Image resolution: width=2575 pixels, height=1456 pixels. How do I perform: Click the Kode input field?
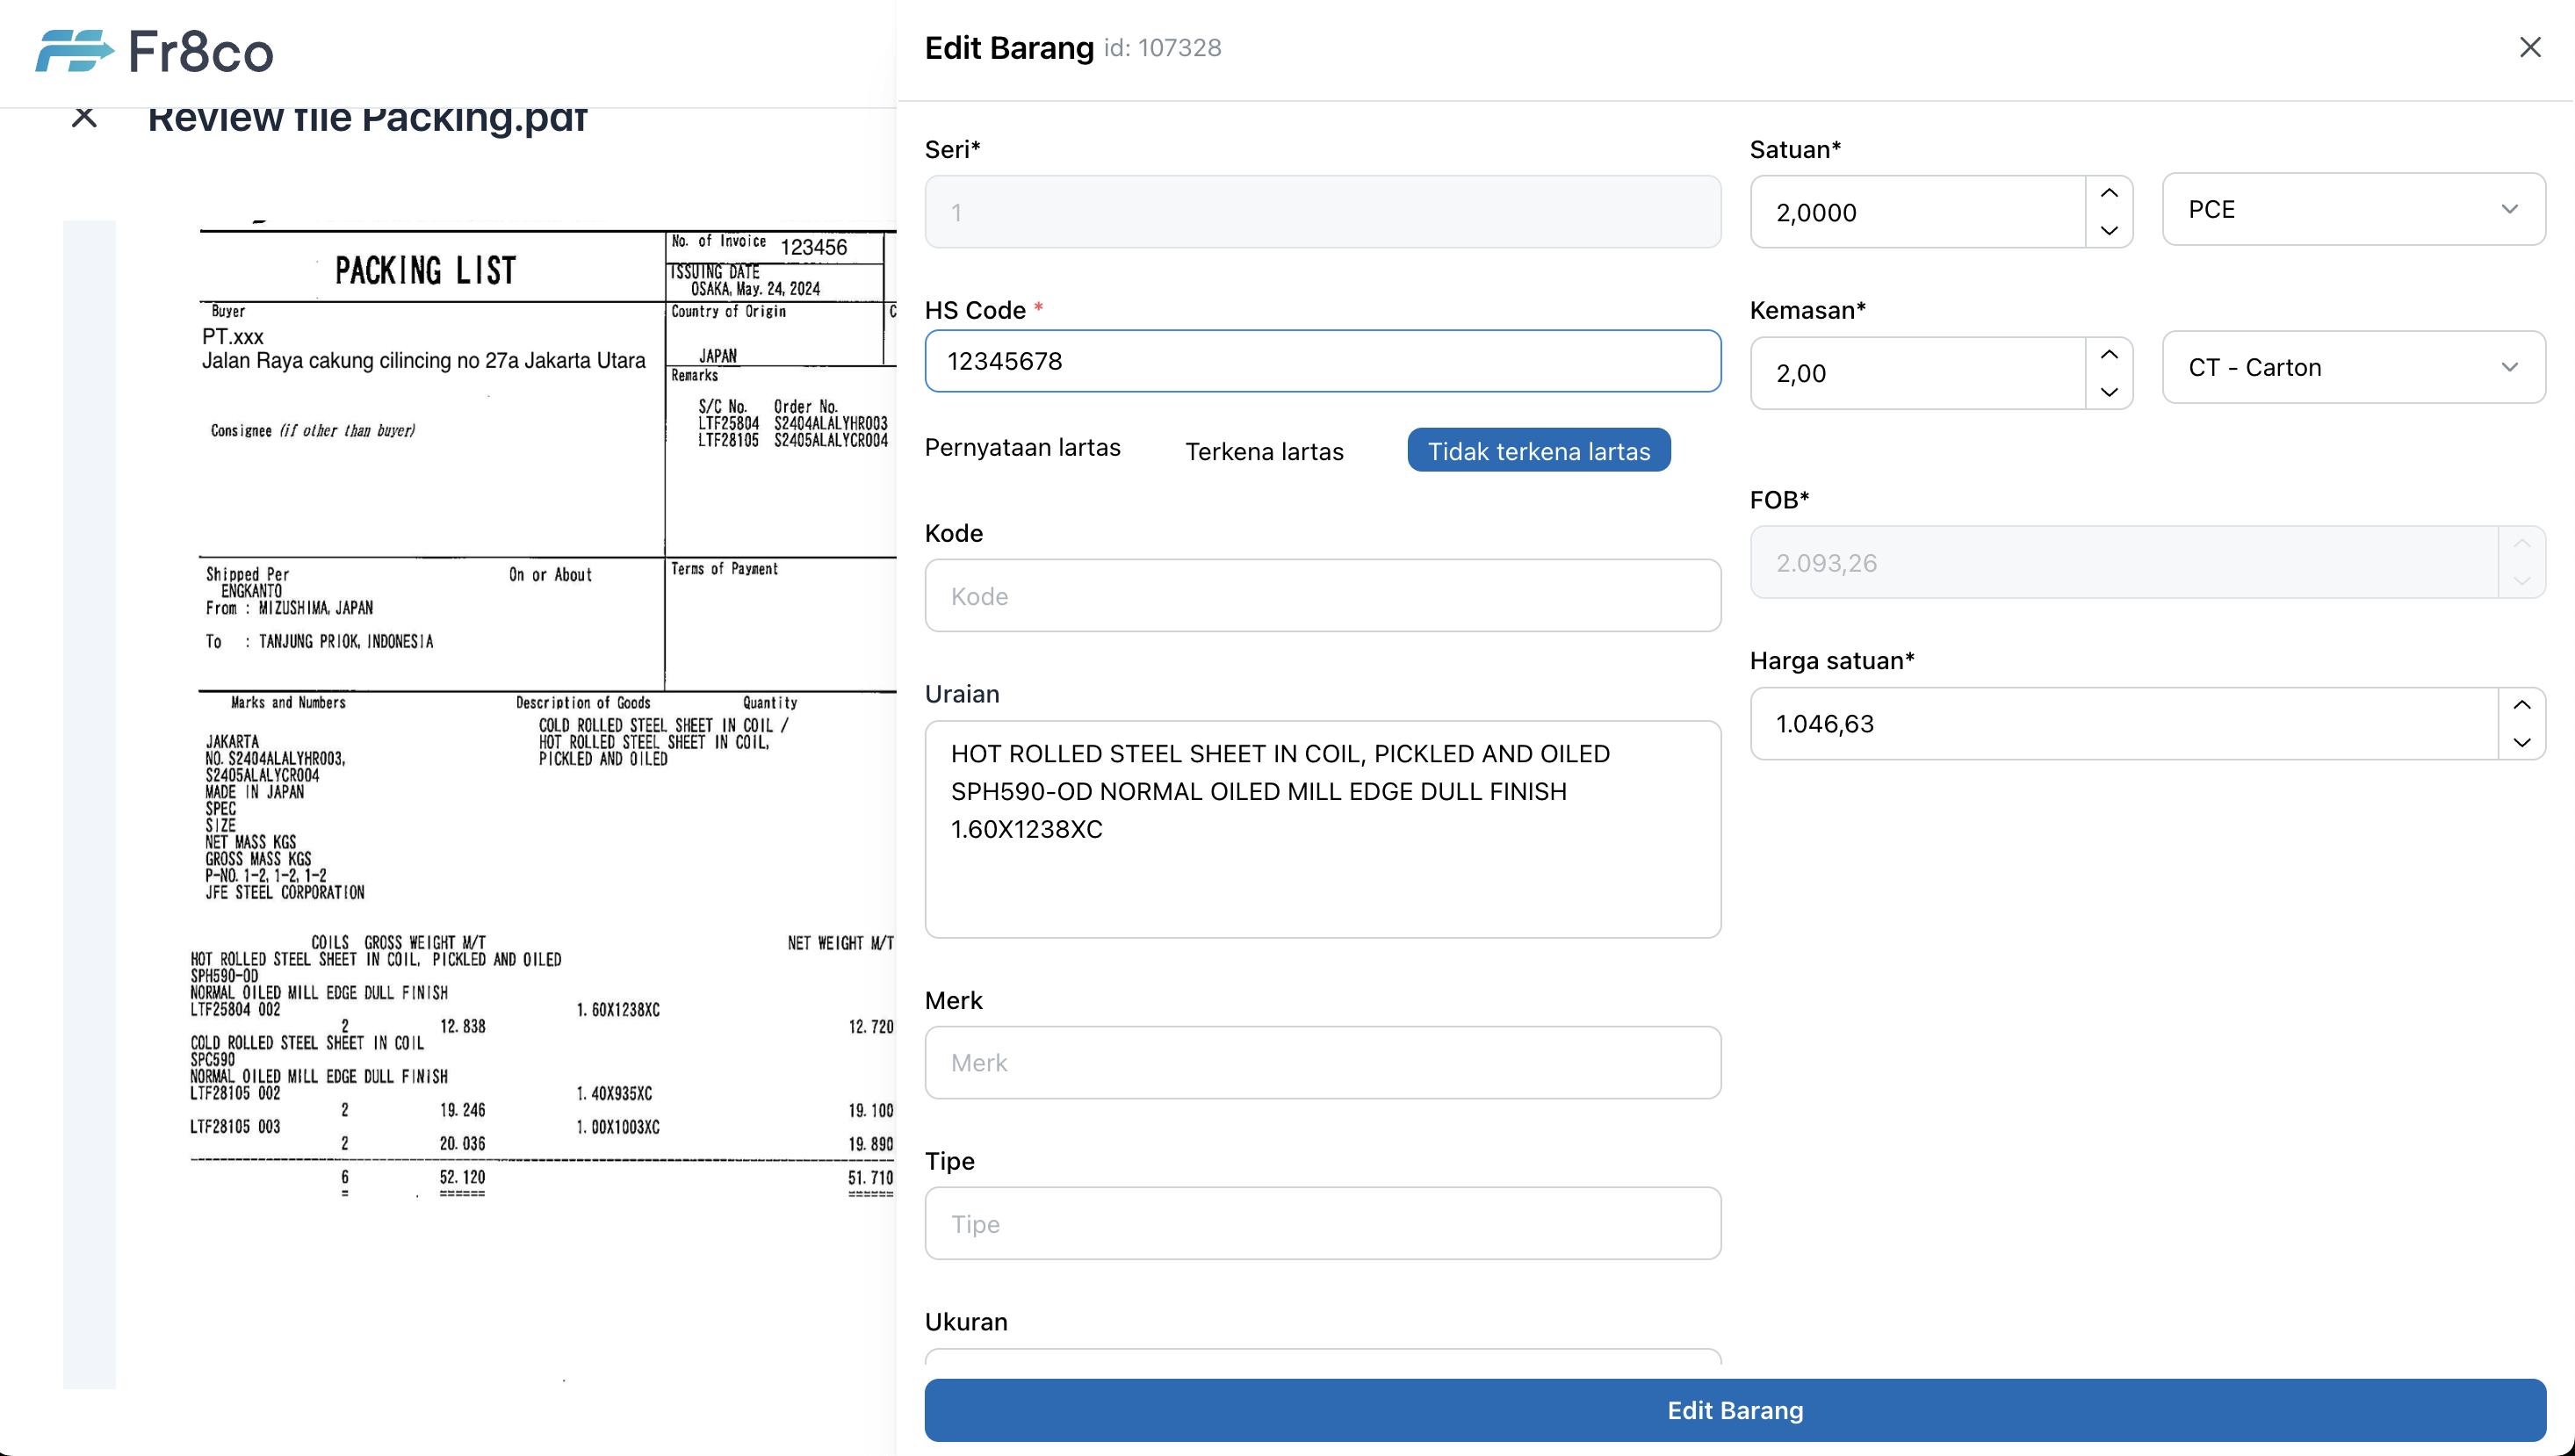1322,596
